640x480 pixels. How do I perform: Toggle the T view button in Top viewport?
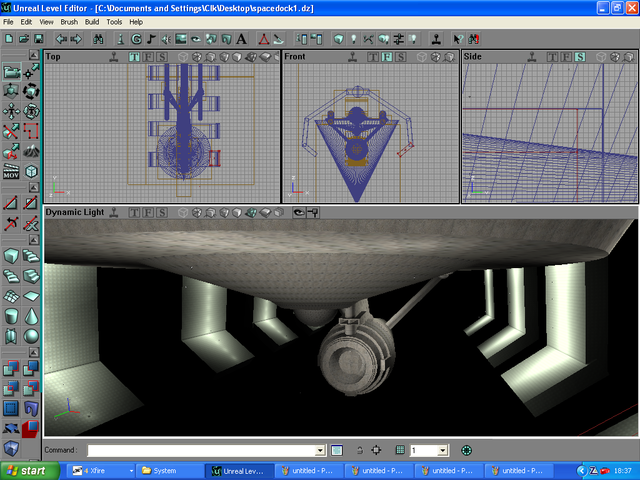(x=134, y=57)
